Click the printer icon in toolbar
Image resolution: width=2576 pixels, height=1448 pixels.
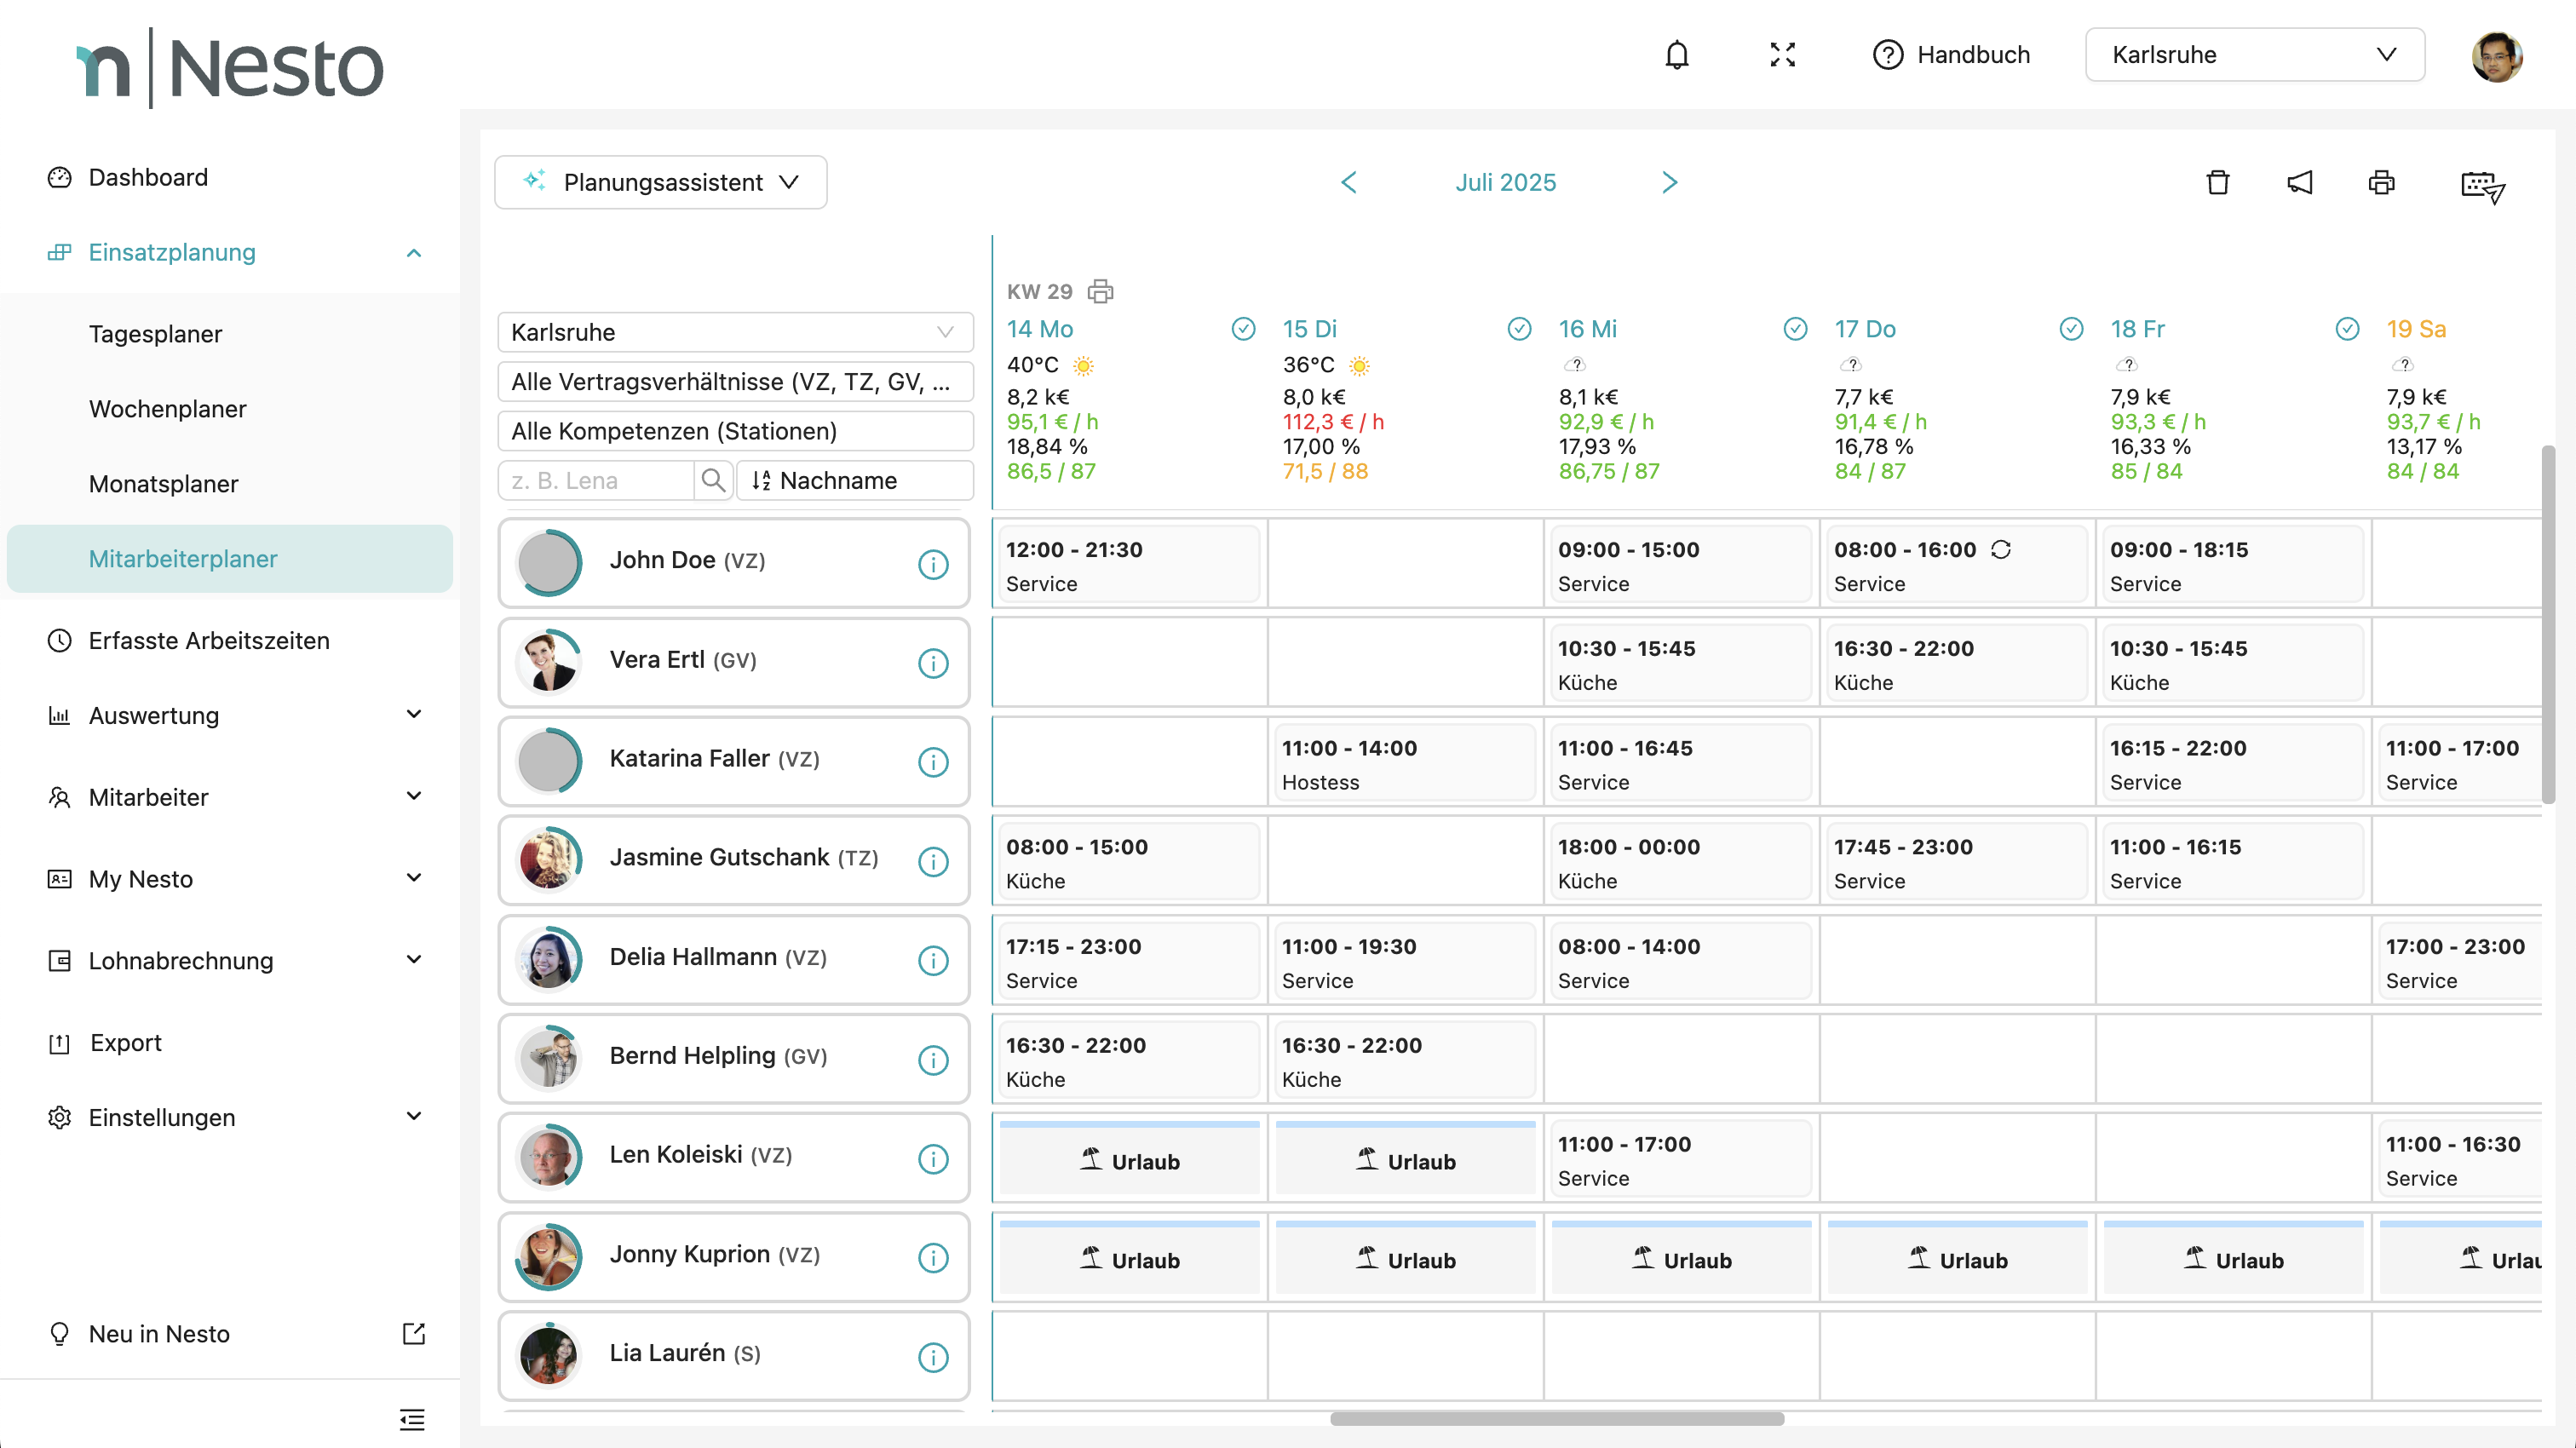pos(2381,182)
